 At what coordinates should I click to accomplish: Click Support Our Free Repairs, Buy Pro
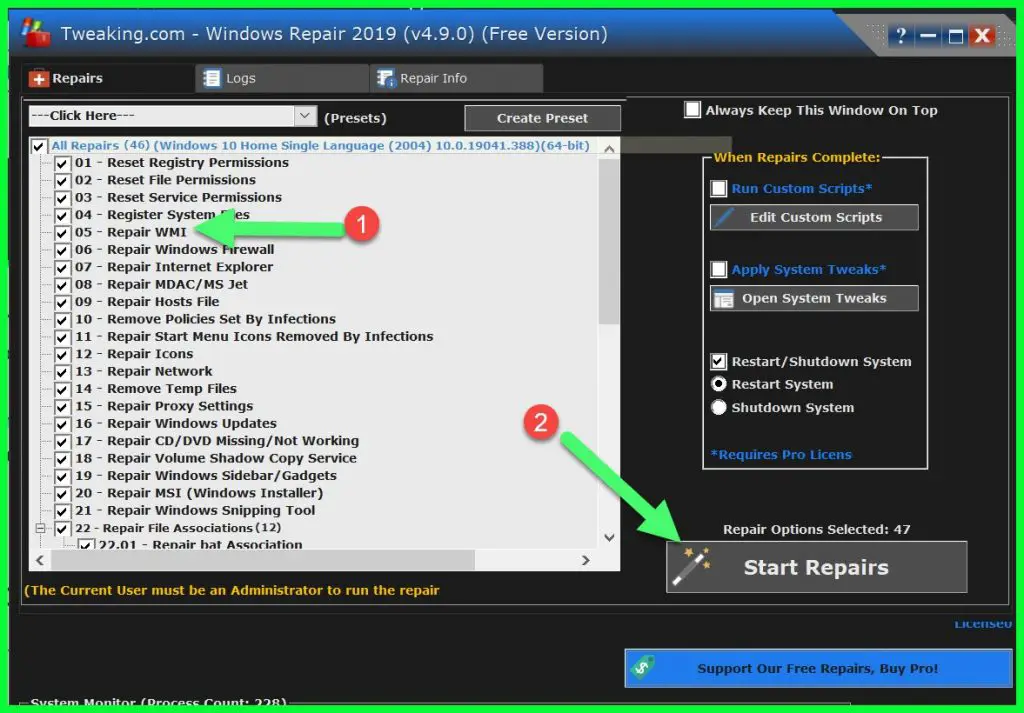[x=818, y=668]
